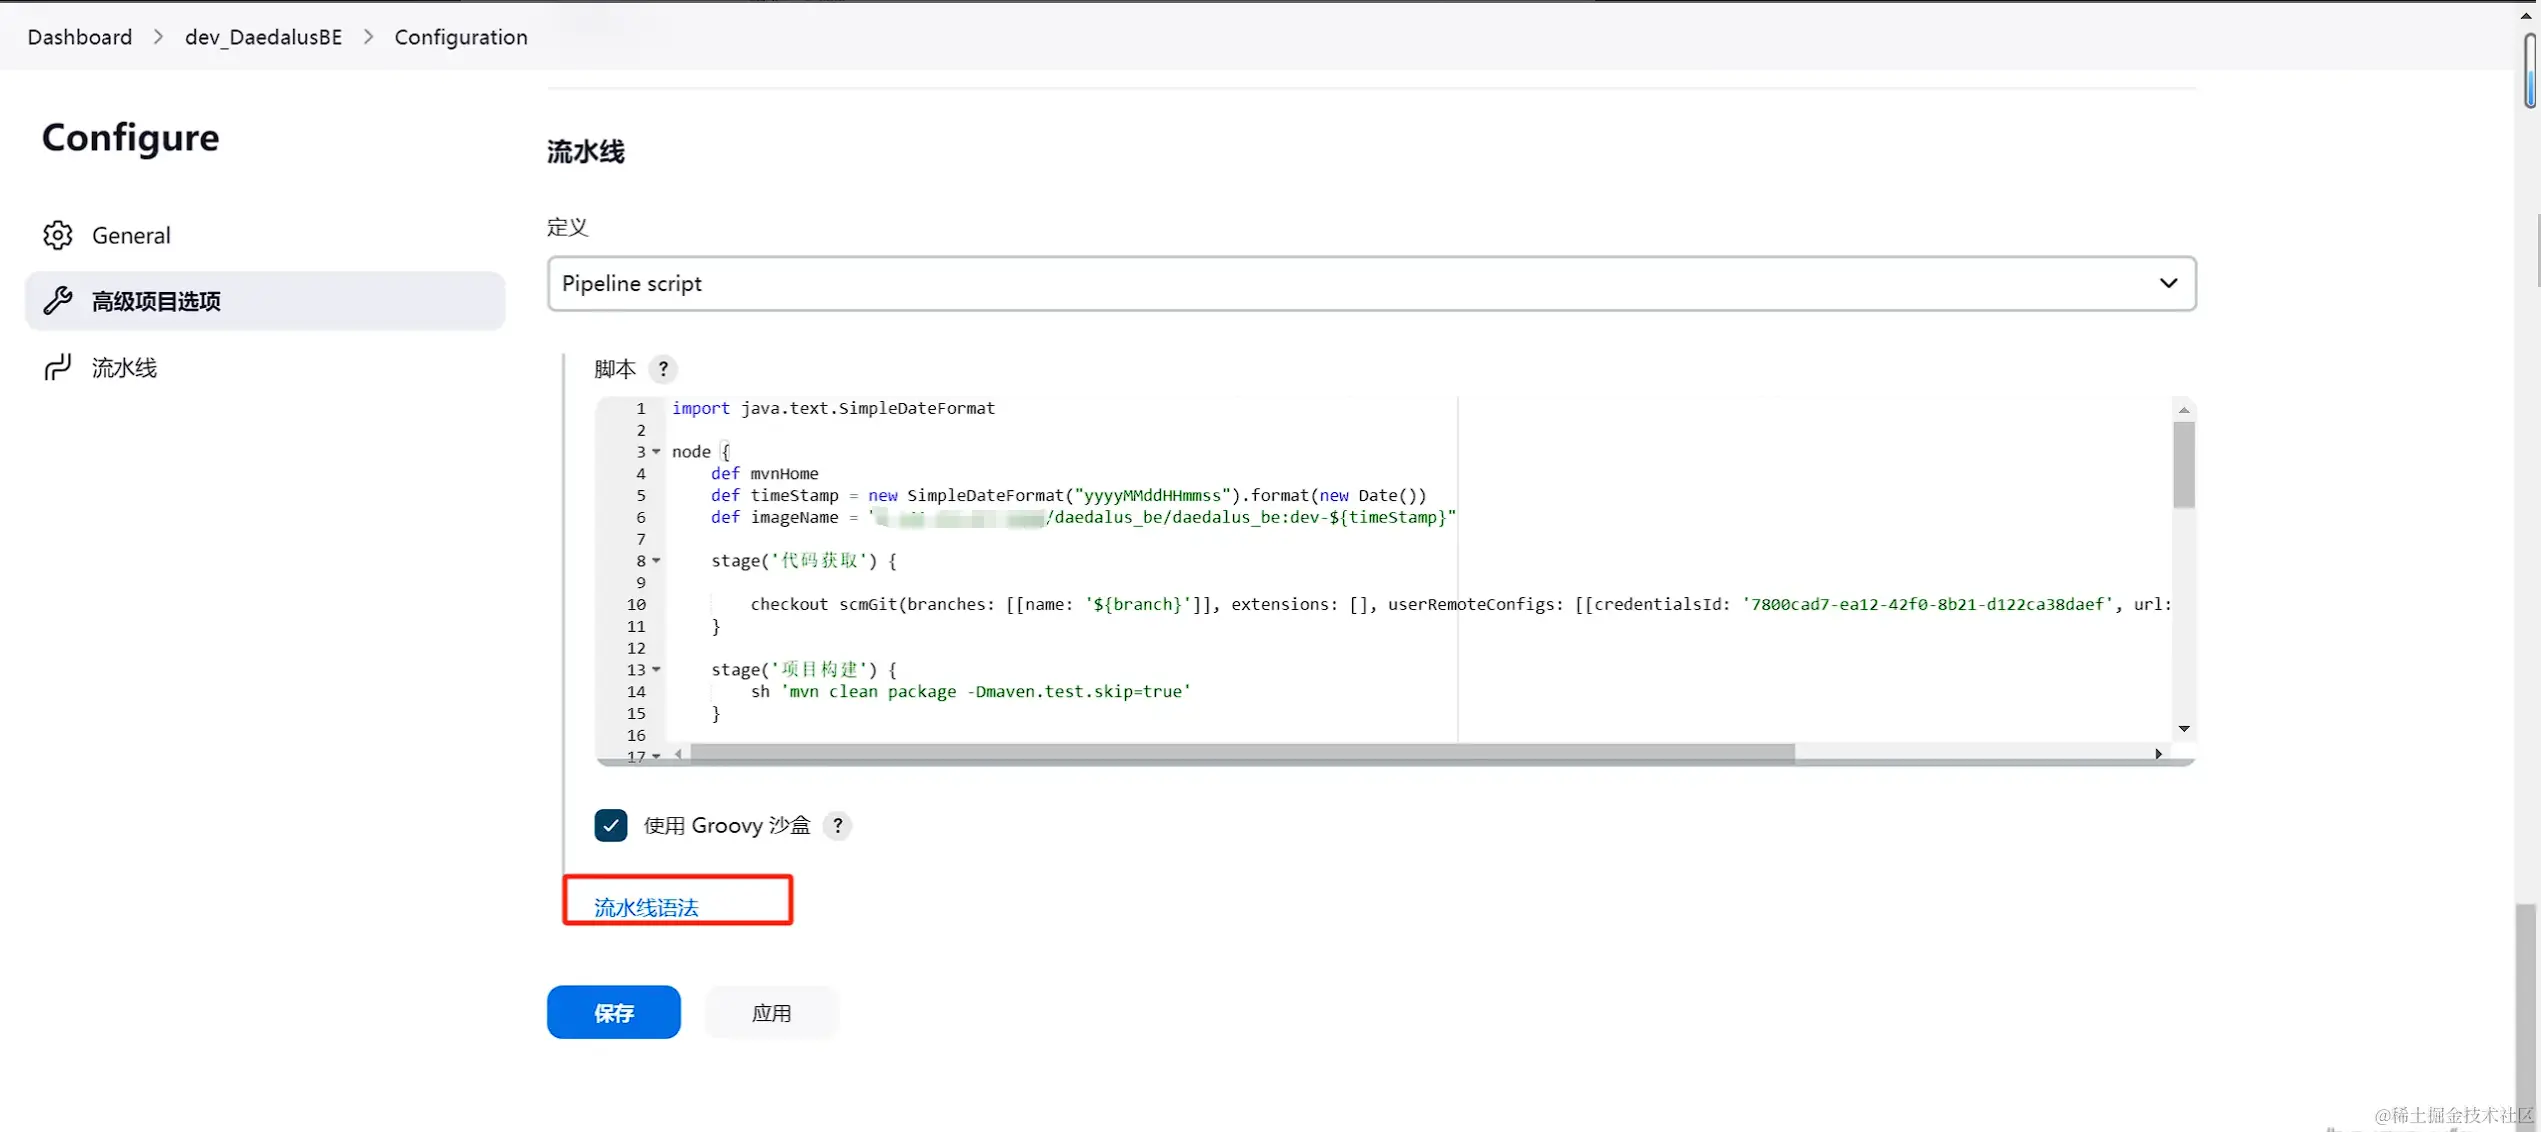This screenshot has width=2541, height=1132.
Task: Click the editor horizontal scrollbar thumb
Action: 1240,754
